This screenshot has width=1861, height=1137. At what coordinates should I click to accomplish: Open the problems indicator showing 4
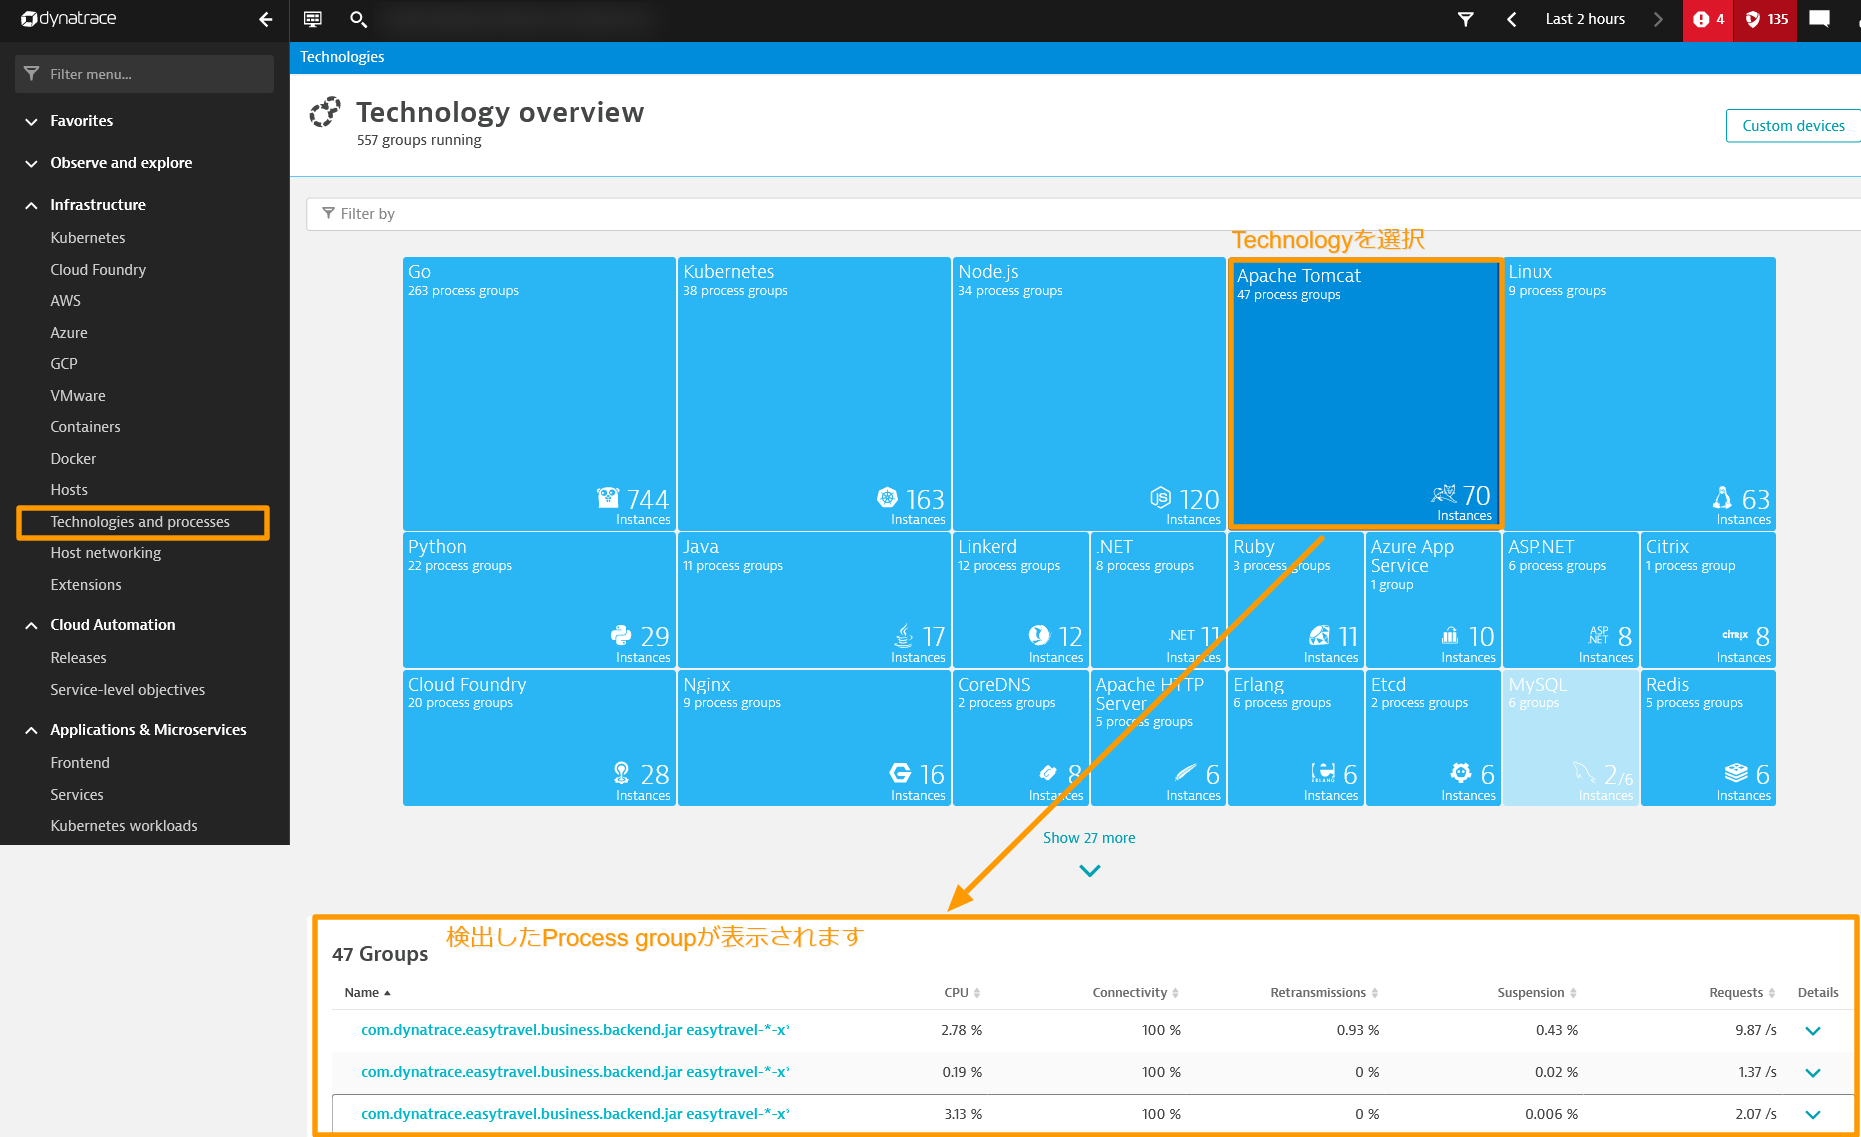(x=1708, y=19)
